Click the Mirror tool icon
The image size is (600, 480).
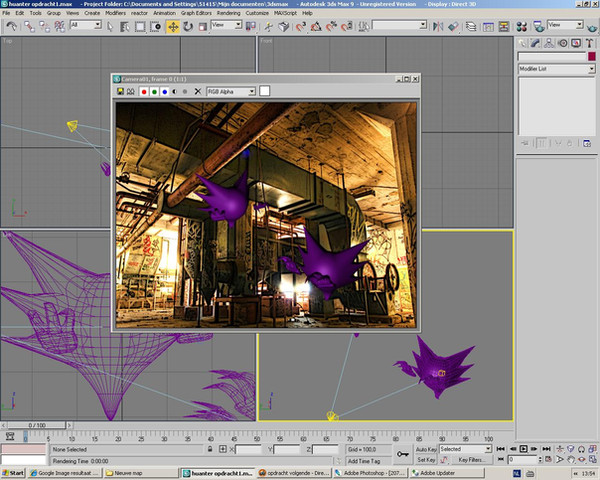tap(438, 26)
